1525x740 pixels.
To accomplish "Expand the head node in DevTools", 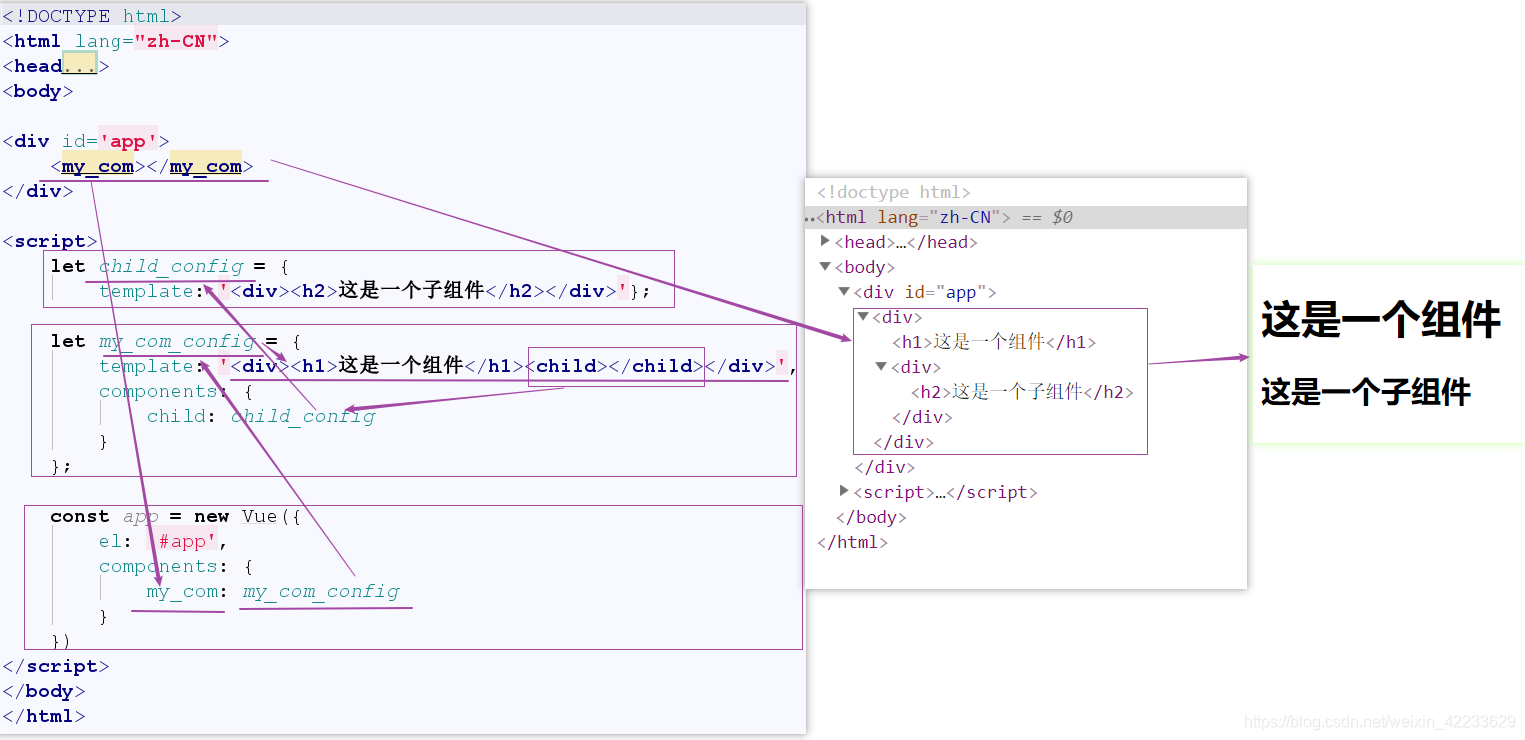I will tap(825, 241).
